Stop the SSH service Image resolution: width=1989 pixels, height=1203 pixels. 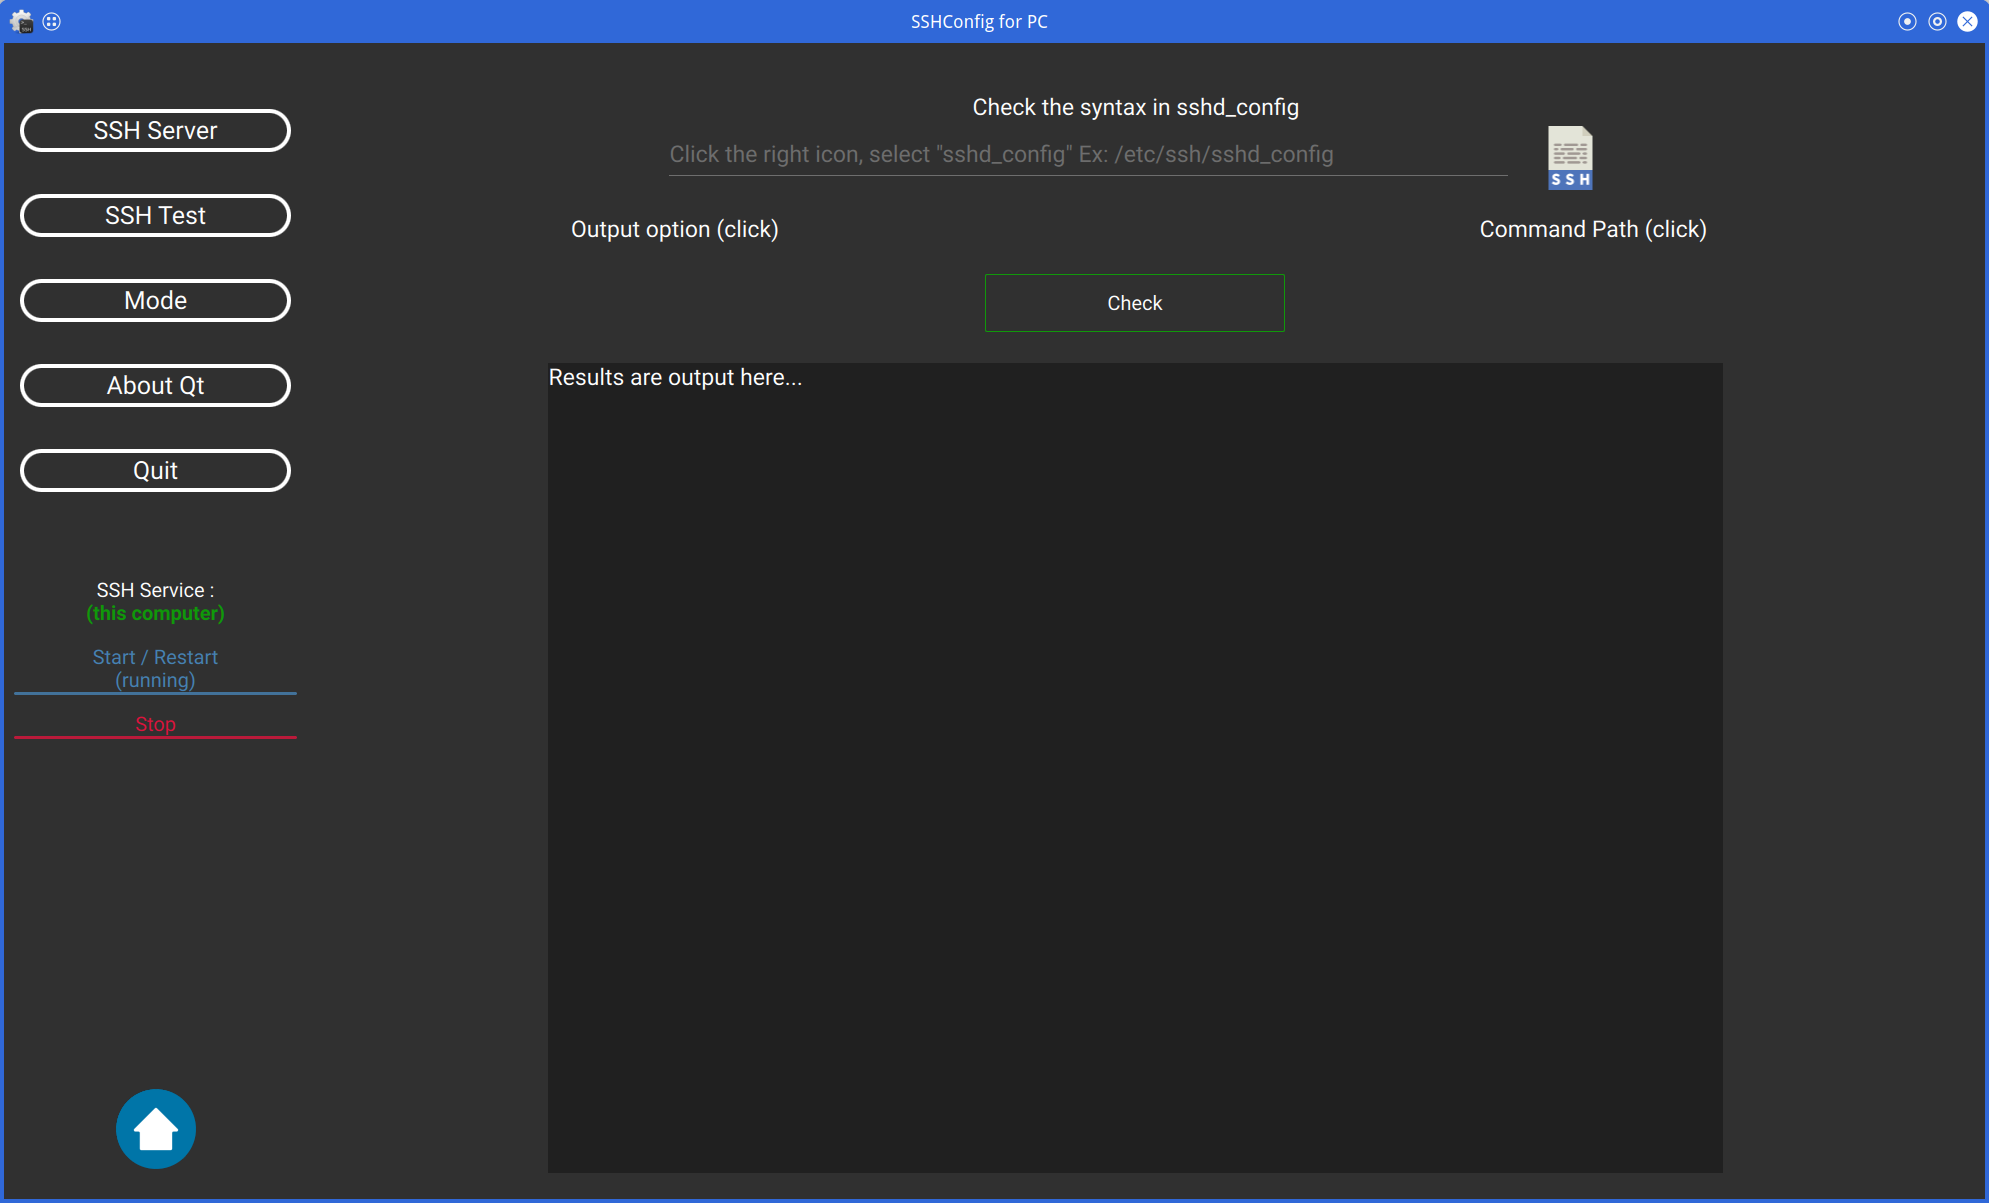[x=155, y=724]
